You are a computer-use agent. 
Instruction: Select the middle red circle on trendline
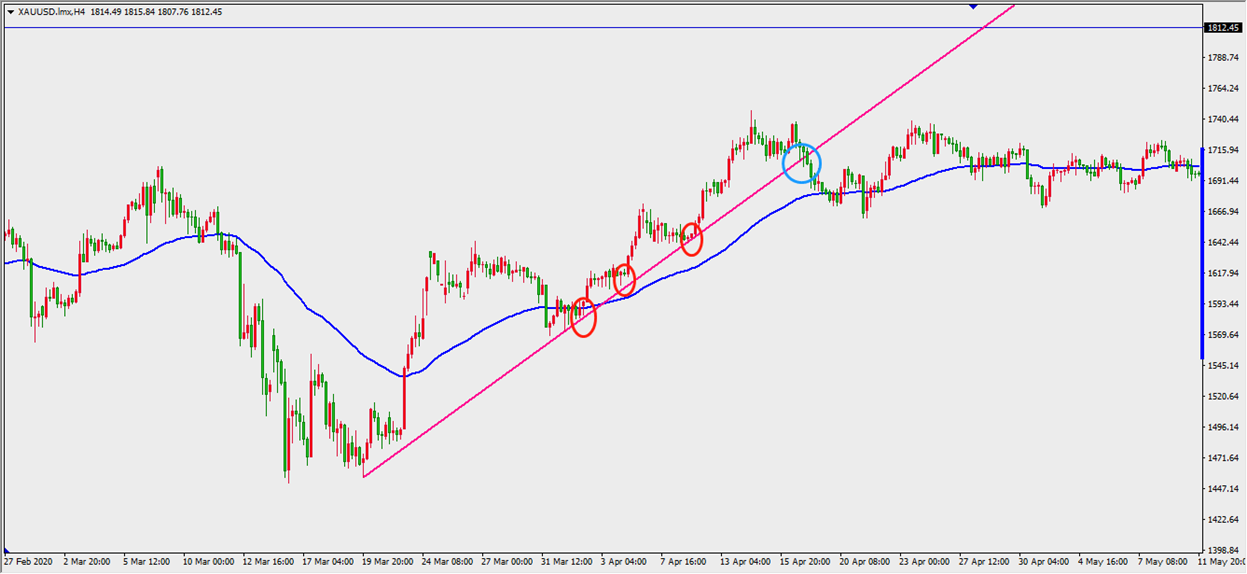point(624,280)
